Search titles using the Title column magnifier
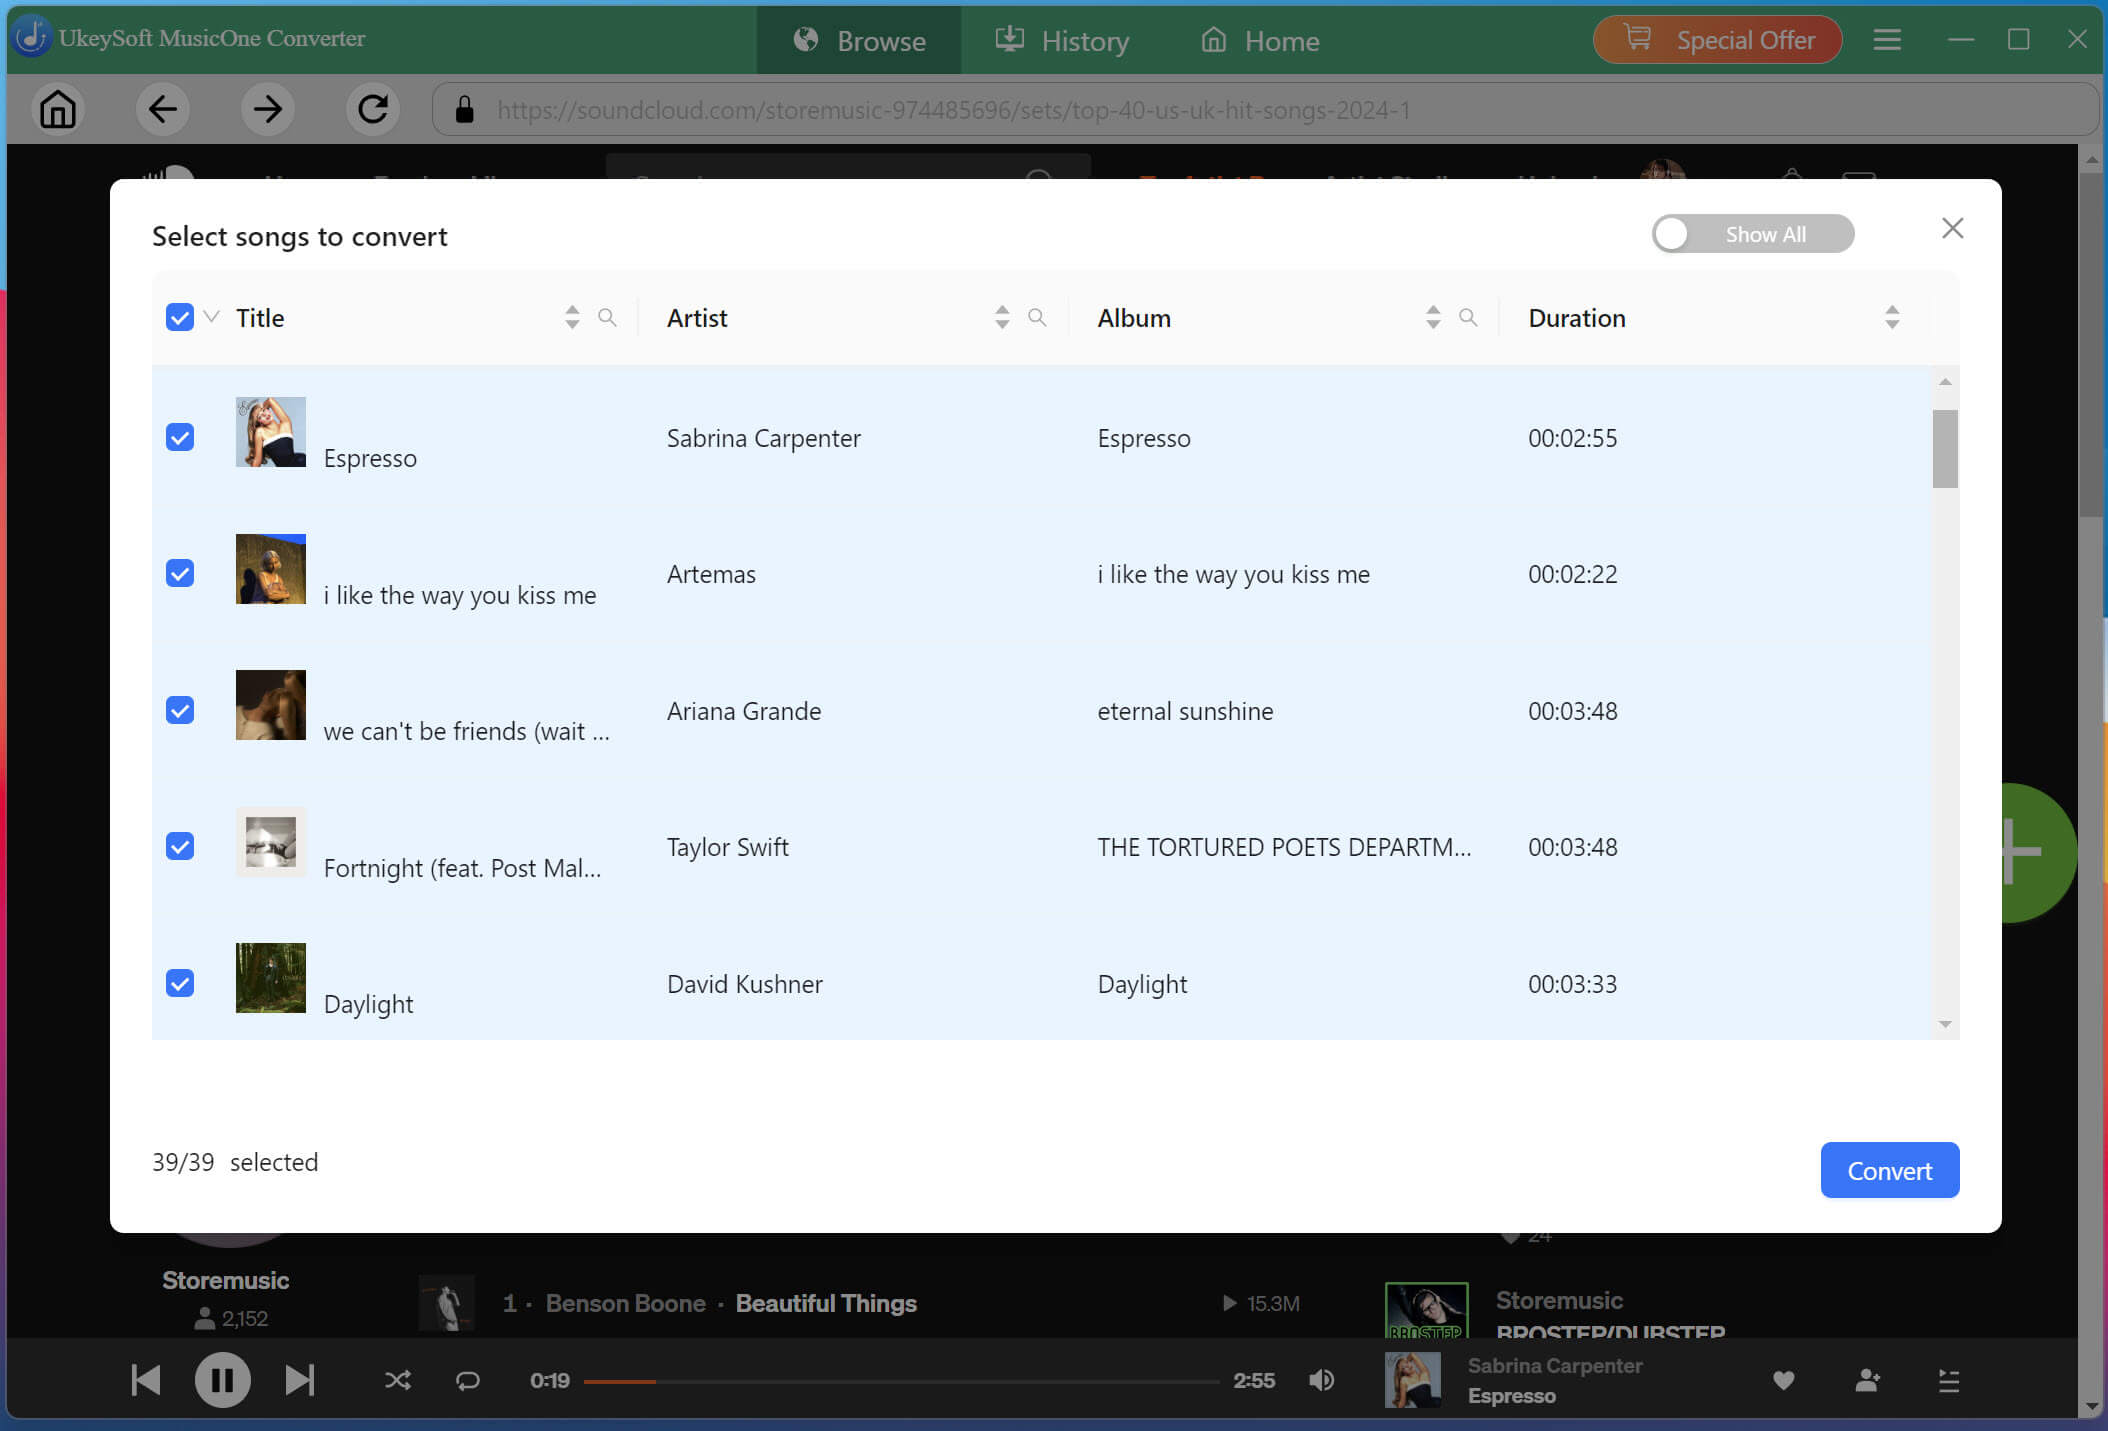 click(x=607, y=317)
